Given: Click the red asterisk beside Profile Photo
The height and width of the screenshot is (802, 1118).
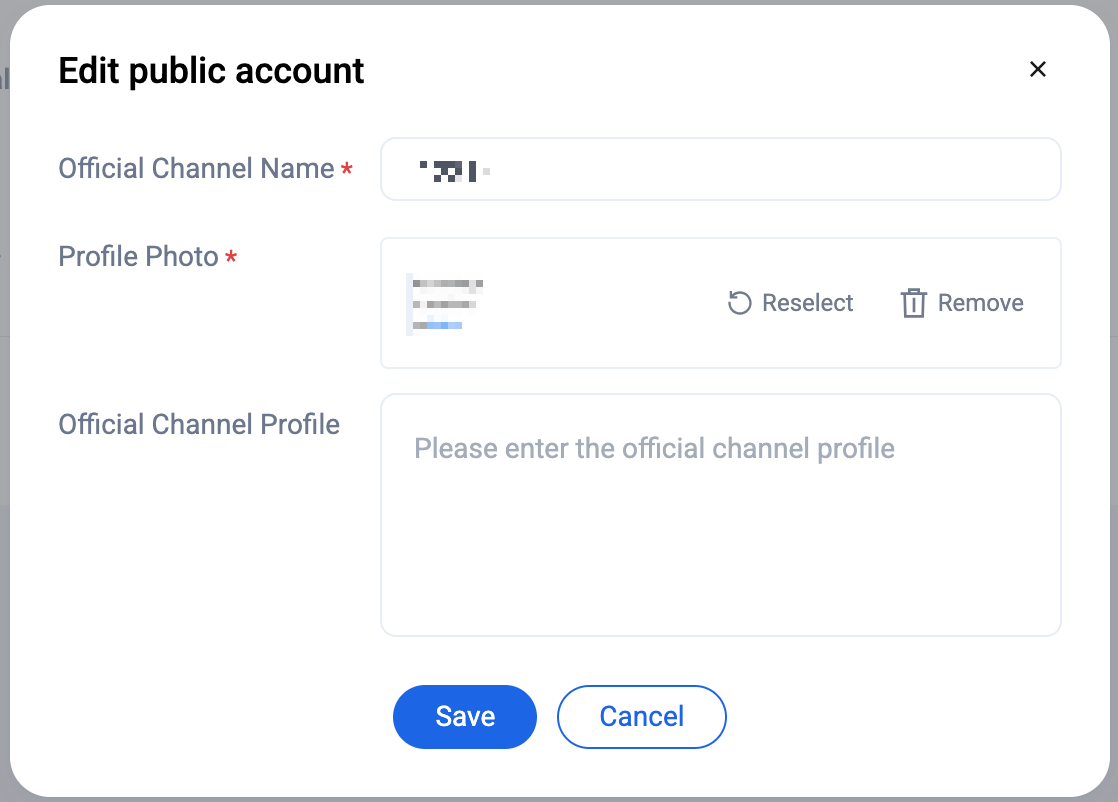Looking at the screenshot, I should 231,259.
